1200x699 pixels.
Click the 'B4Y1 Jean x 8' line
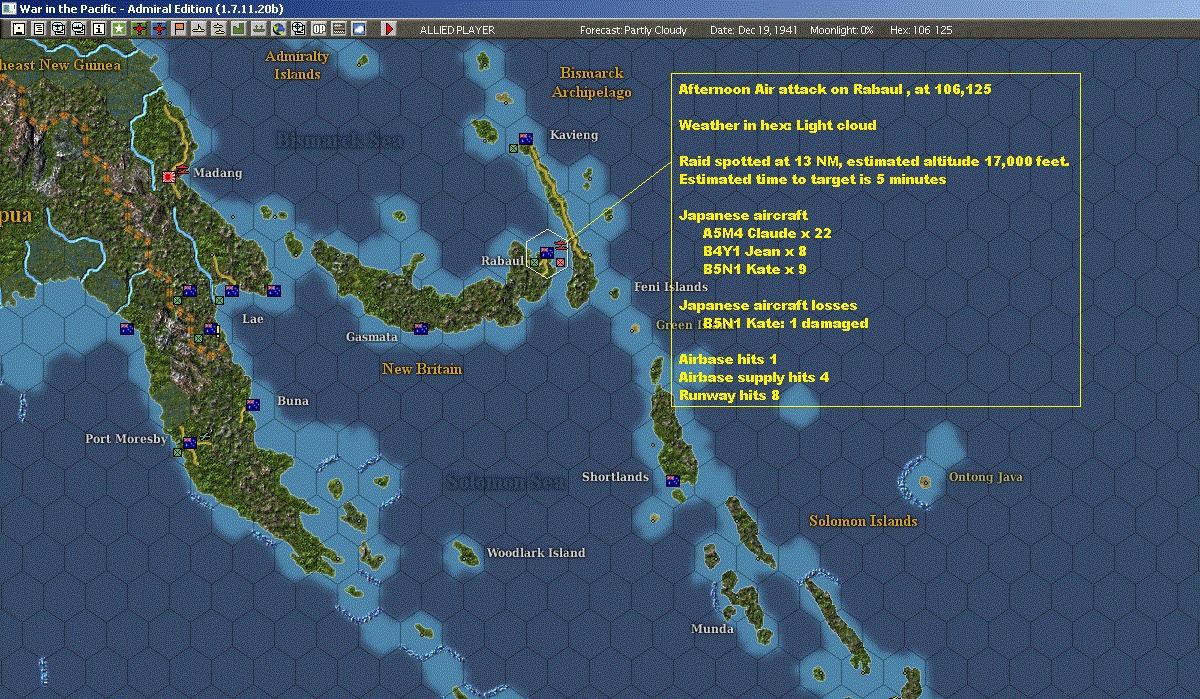coord(754,251)
